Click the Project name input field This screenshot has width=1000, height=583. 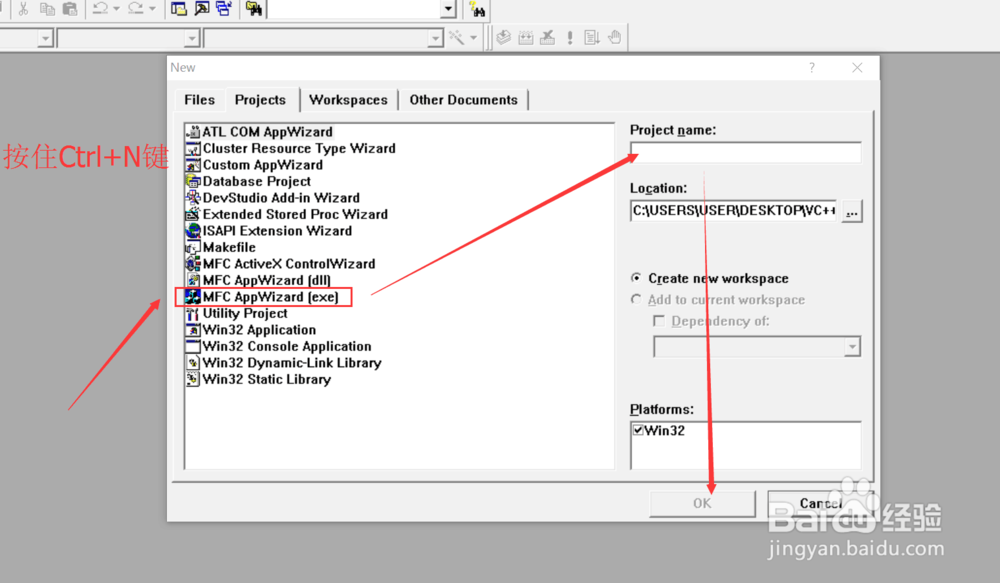(x=746, y=152)
